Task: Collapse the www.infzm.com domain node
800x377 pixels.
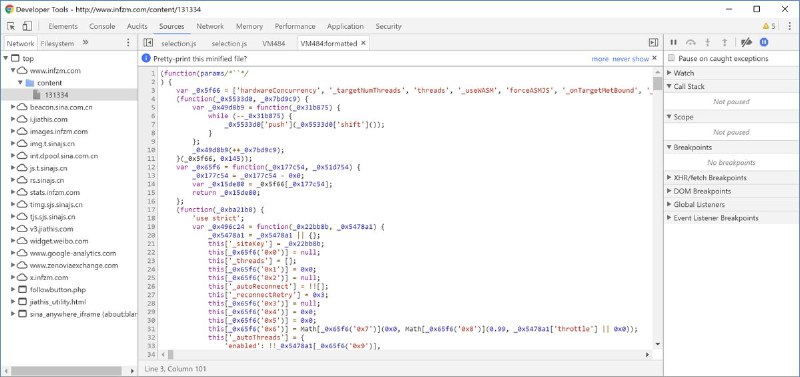Action: [x=13, y=70]
